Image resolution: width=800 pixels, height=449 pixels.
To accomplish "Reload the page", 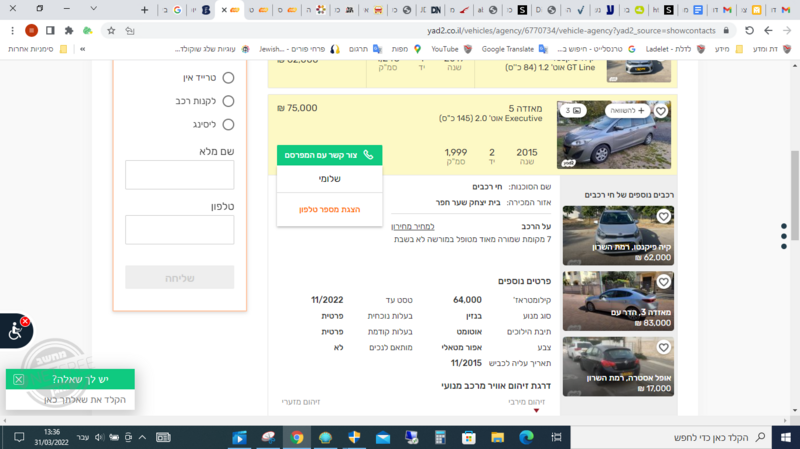I will (x=749, y=31).
